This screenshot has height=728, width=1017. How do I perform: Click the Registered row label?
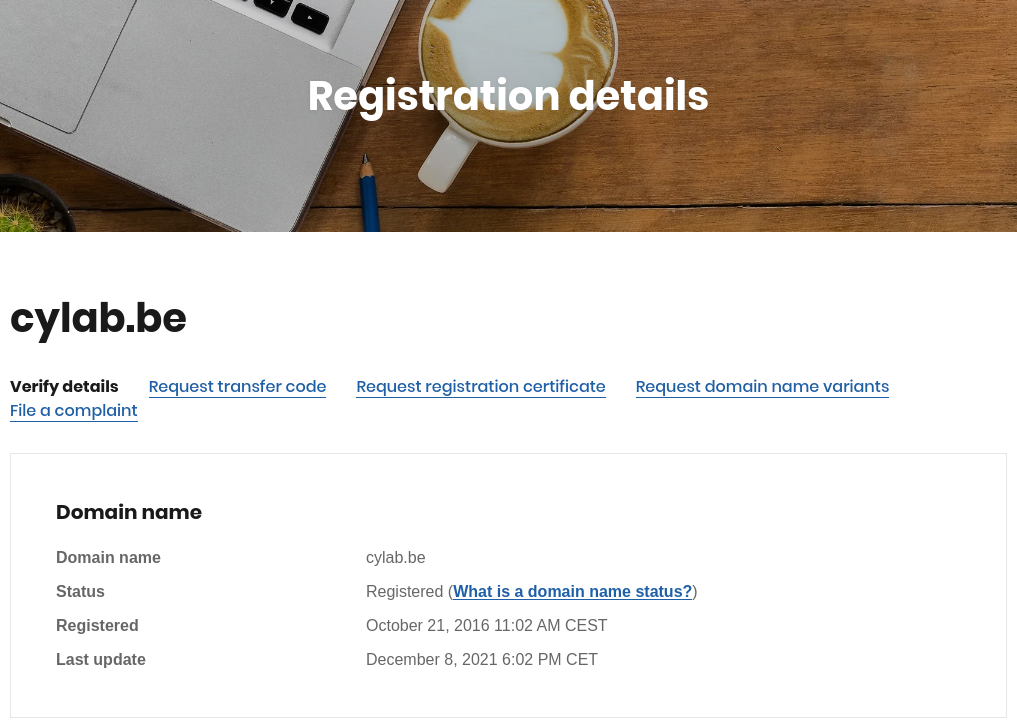pos(97,625)
